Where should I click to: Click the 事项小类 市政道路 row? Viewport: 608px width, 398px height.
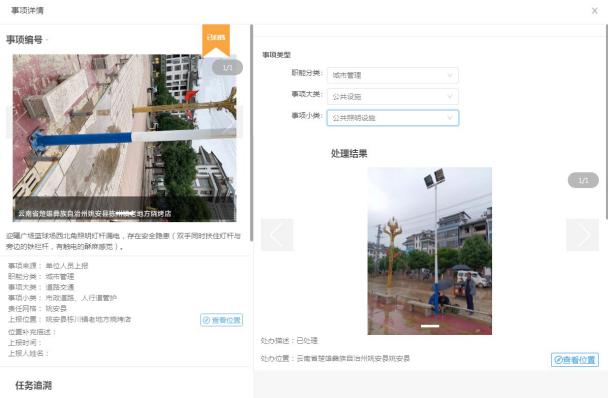coord(62,298)
